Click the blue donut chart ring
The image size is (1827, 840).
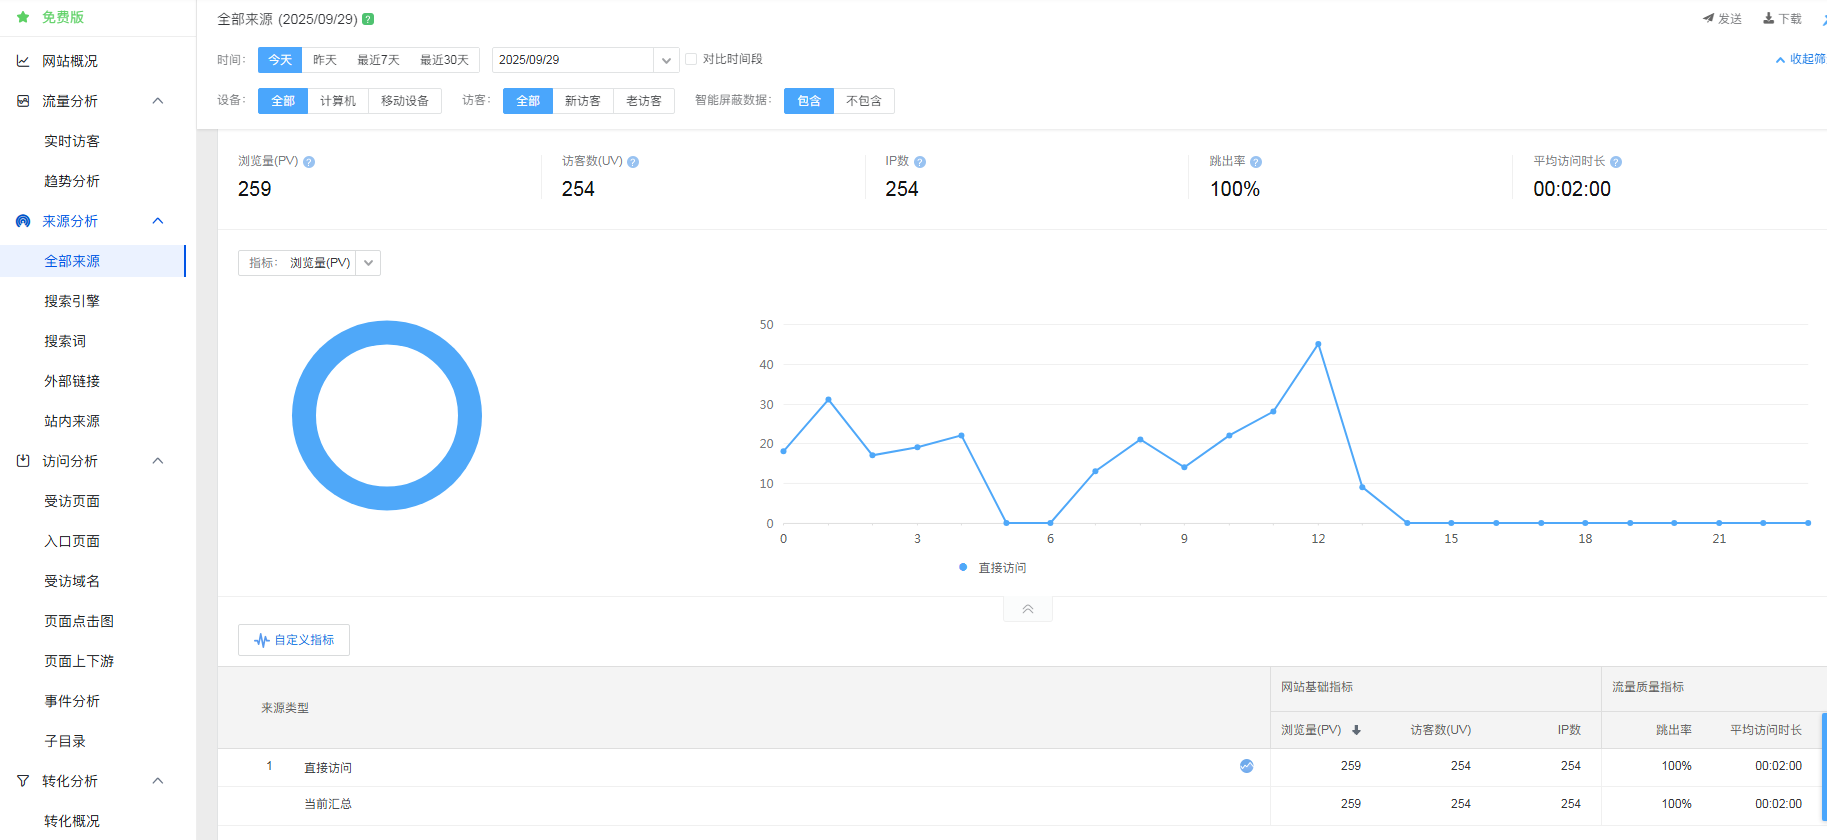(x=304, y=415)
